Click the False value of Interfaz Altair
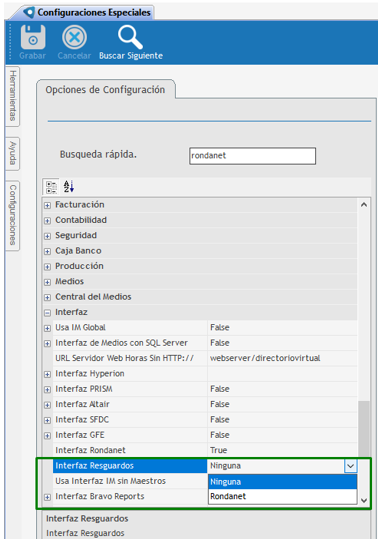The height and width of the screenshot is (539, 378). [220, 404]
